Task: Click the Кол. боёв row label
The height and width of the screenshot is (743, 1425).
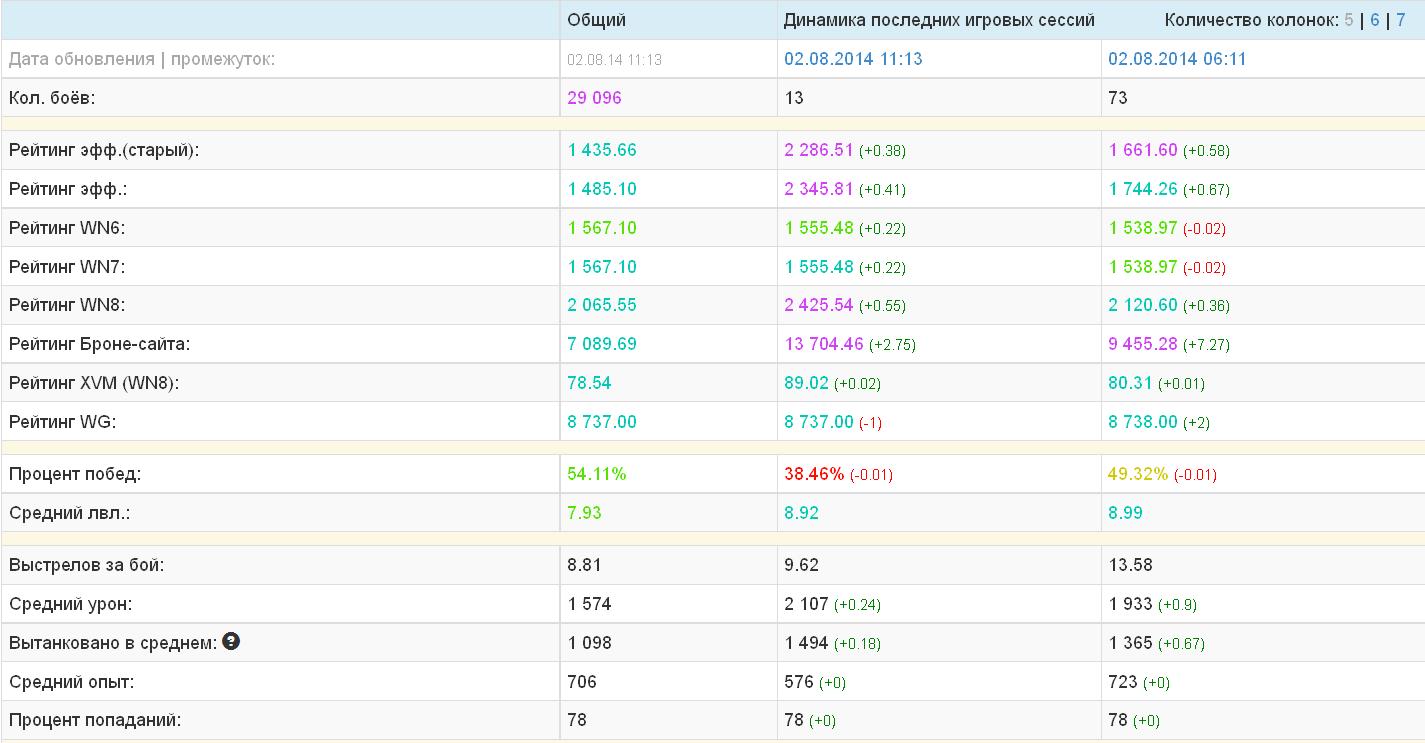Action: click(52, 98)
